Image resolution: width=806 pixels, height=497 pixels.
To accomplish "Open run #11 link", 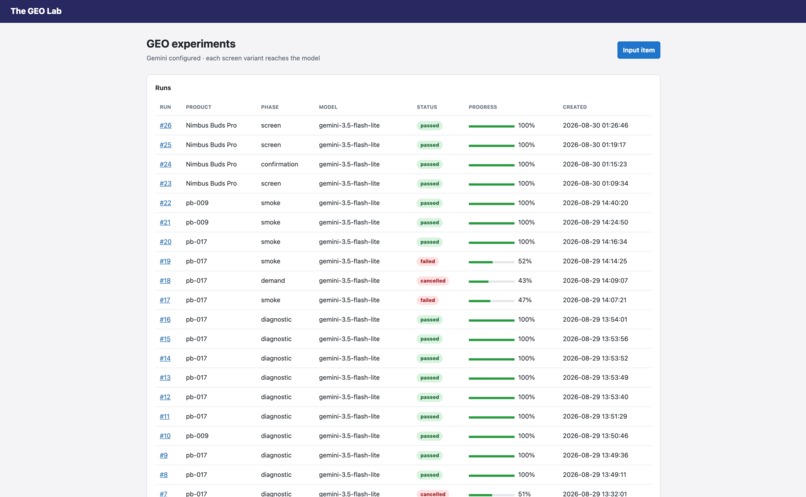I will click(x=164, y=416).
